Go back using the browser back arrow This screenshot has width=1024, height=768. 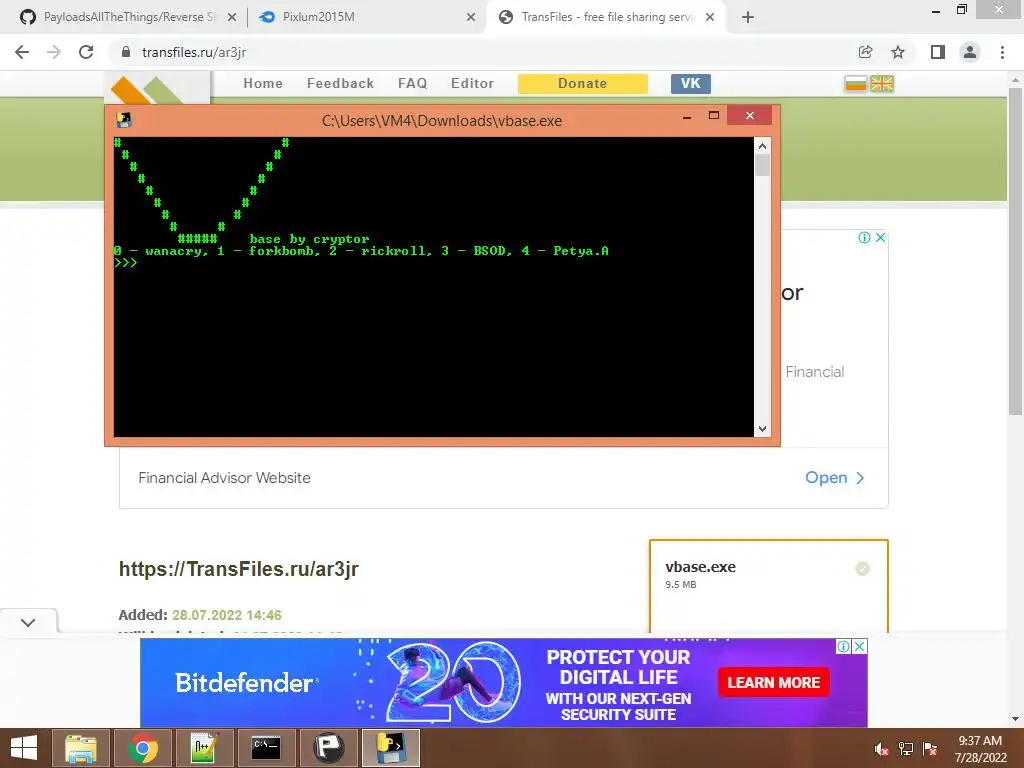click(22, 52)
